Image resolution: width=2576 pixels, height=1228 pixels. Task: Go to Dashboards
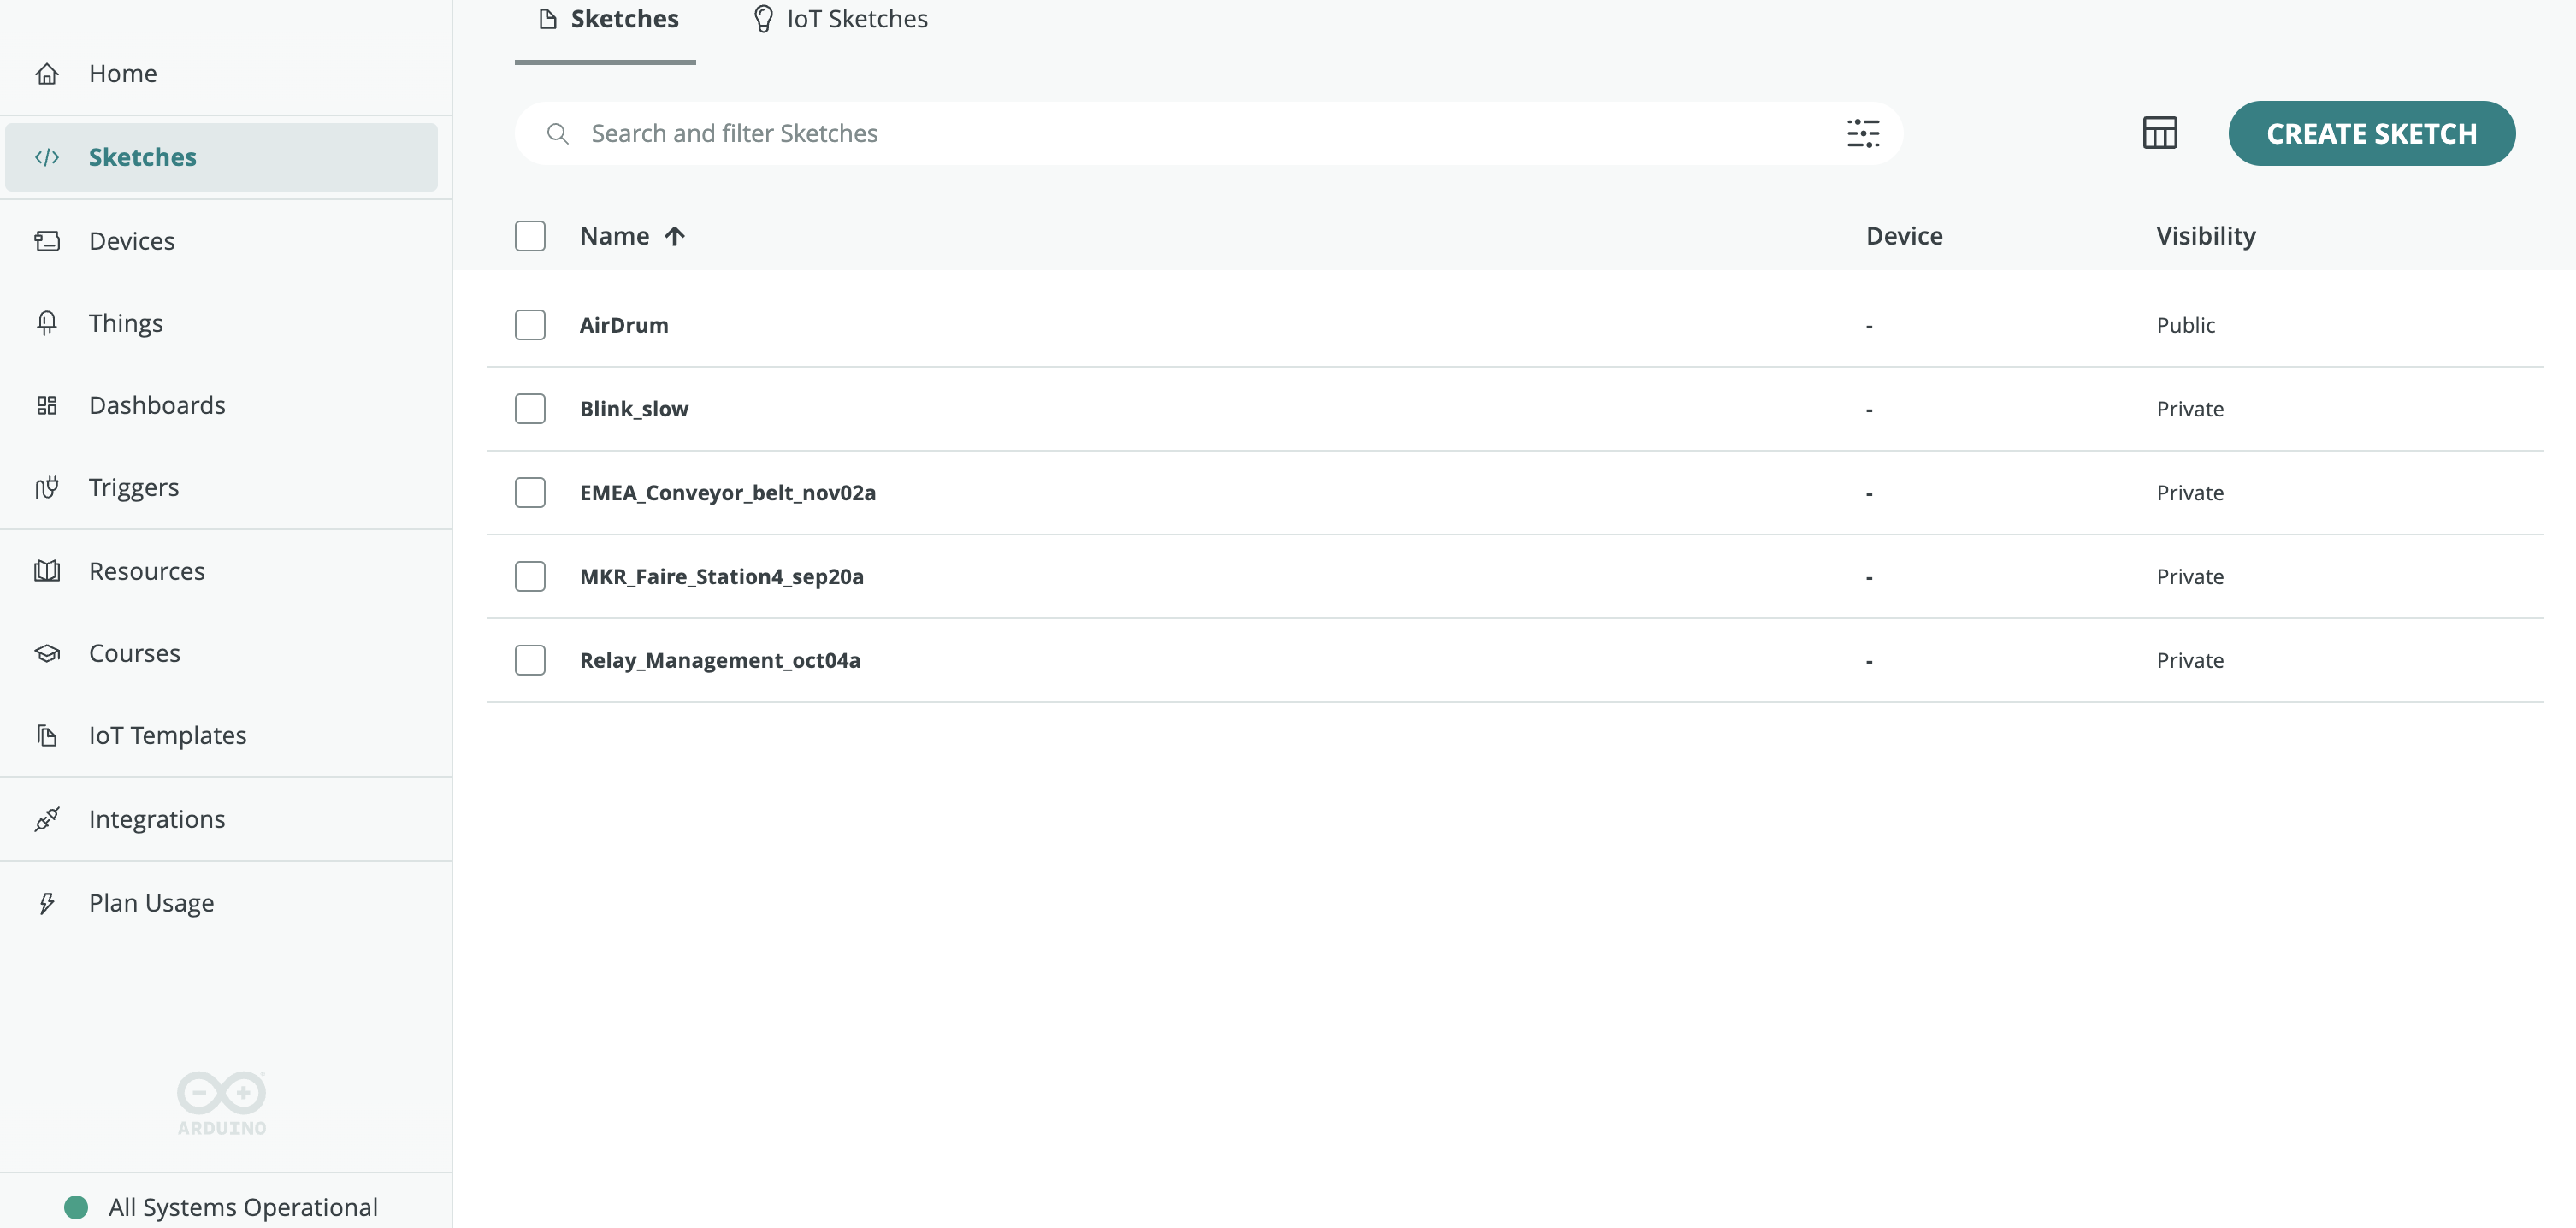point(156,404)
